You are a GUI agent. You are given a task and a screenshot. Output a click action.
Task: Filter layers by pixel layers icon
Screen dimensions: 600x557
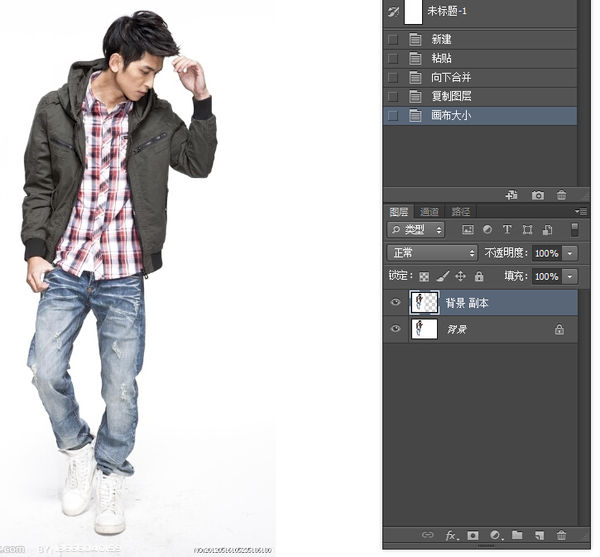click(x=468, y=230)
